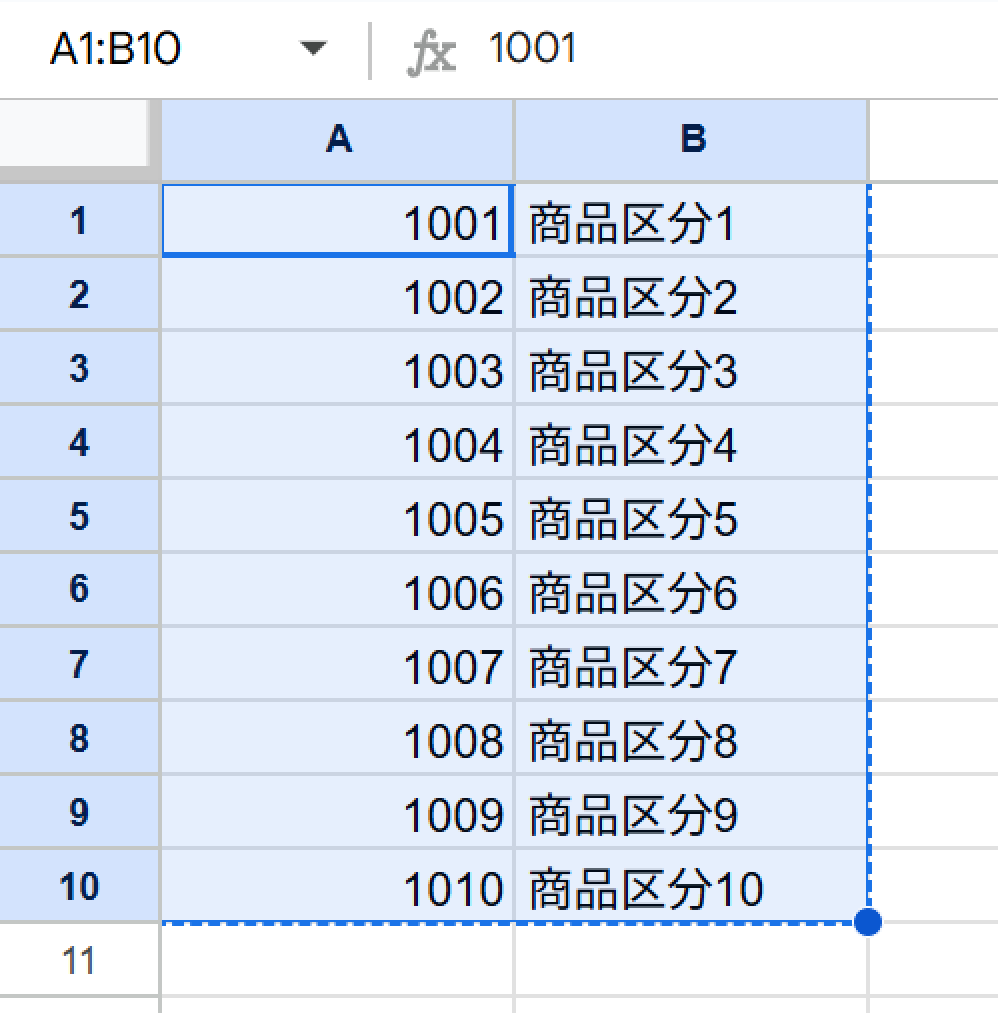Select the cell labeled 商品区分10
The image size is (998, 1013).
pos(690,888)
